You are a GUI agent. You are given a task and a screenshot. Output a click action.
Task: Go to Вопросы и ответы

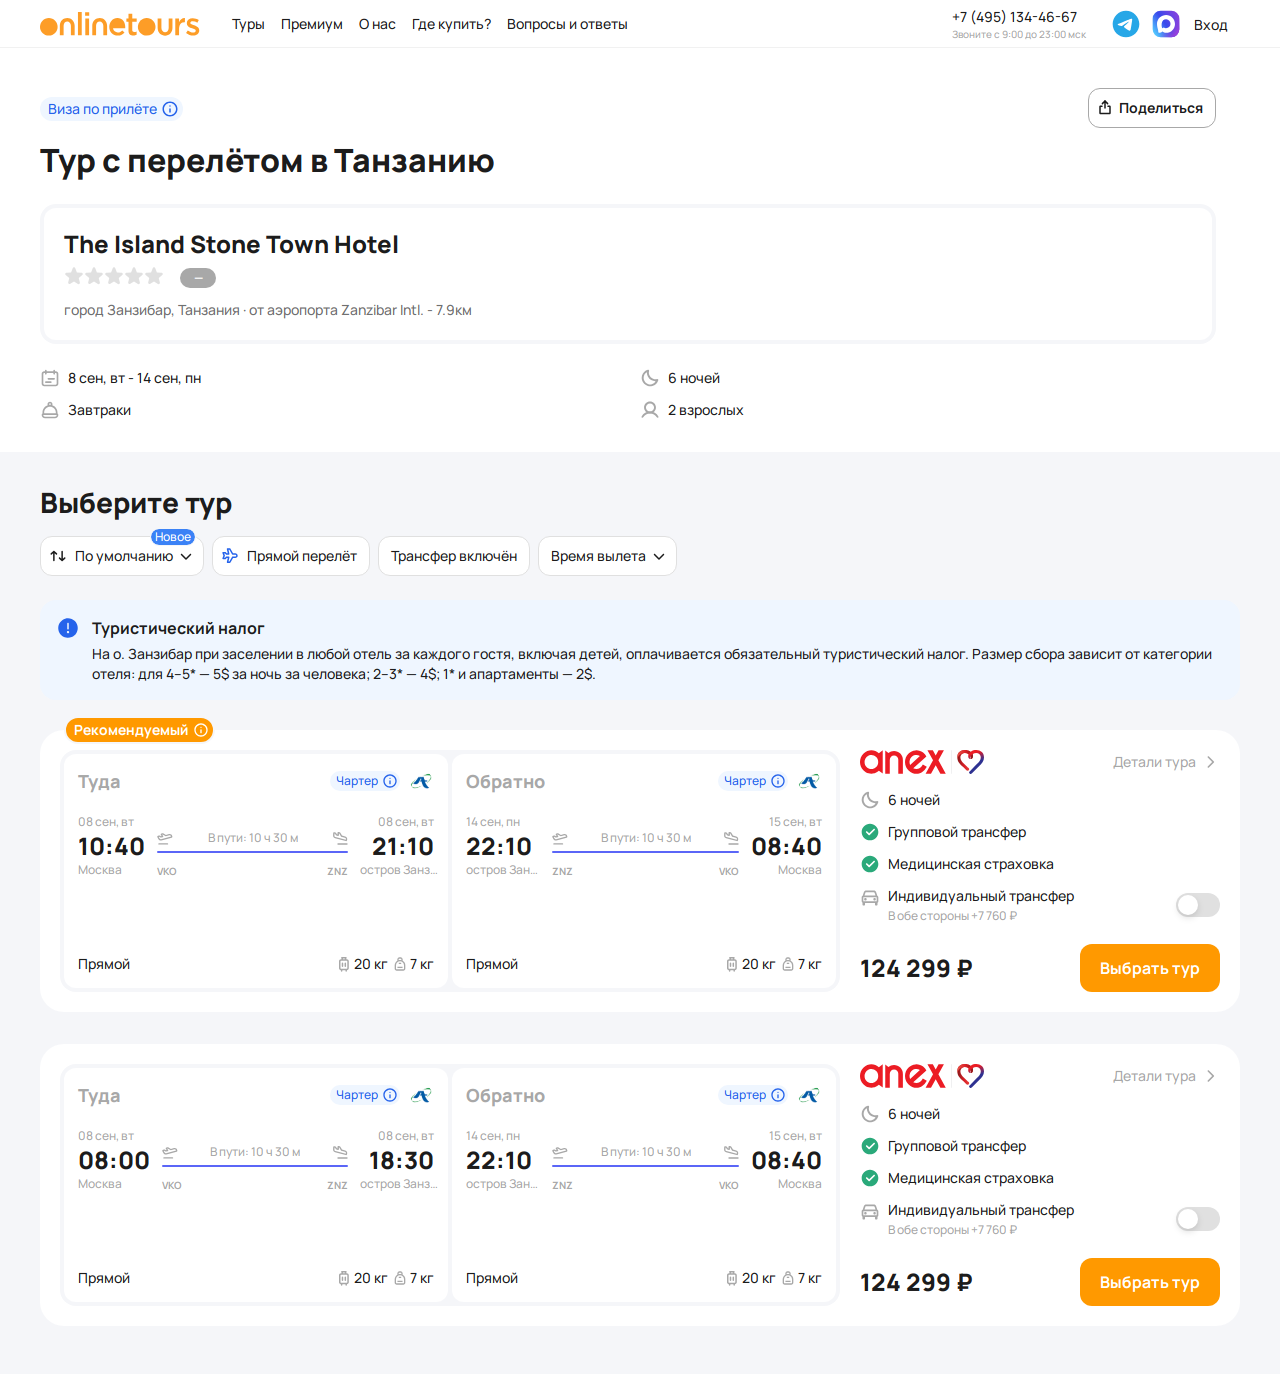[567, 24]
